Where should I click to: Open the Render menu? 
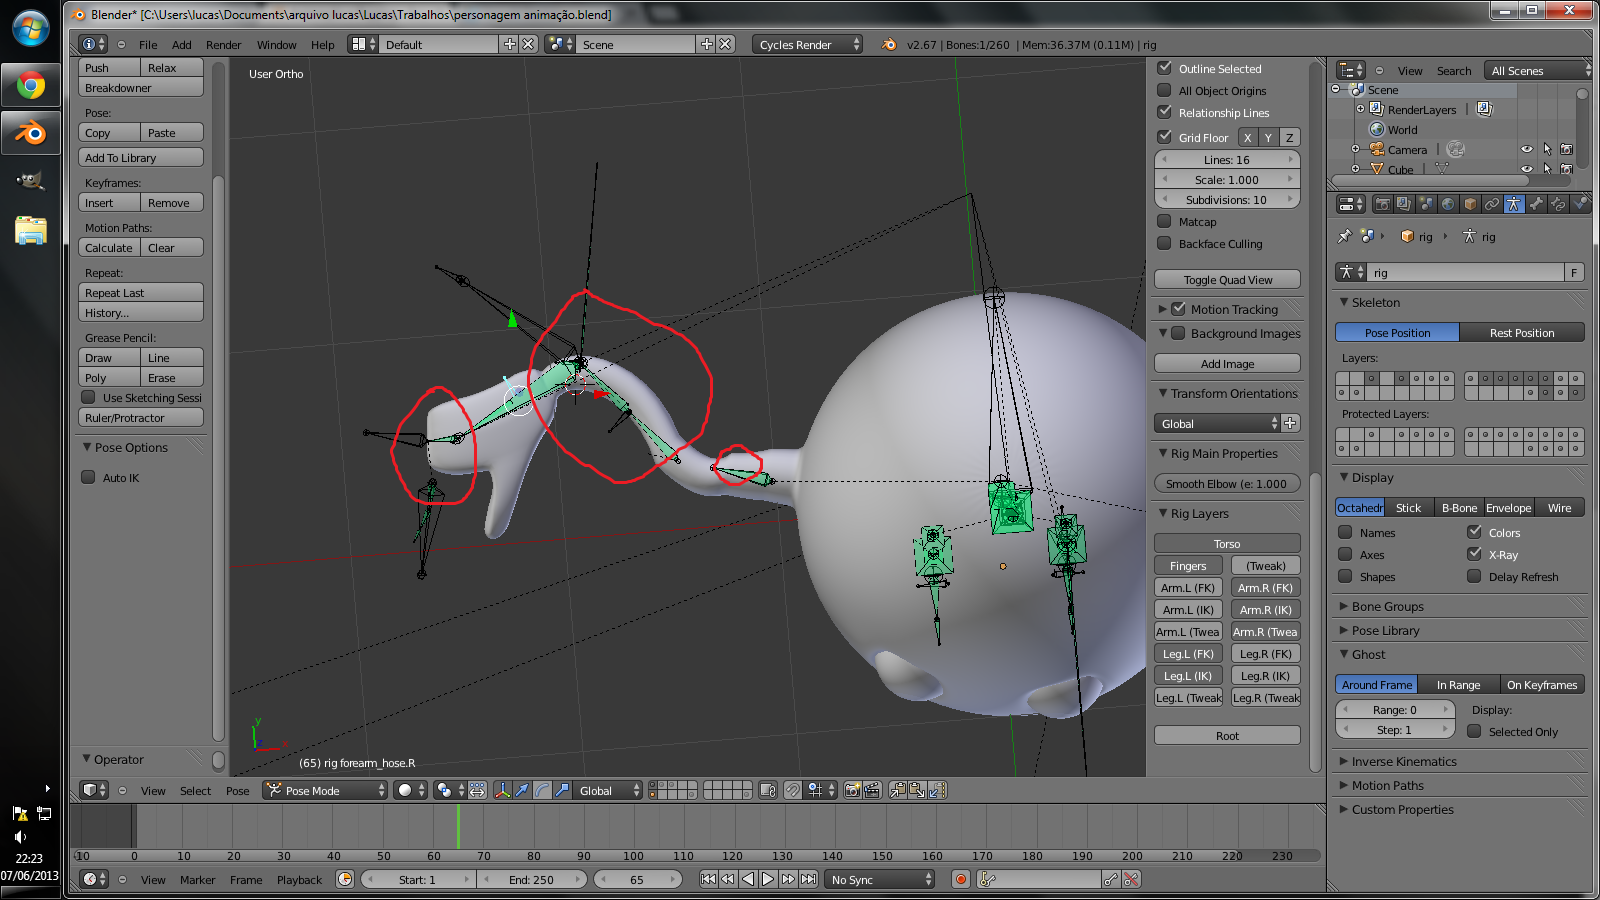point(223,45)
